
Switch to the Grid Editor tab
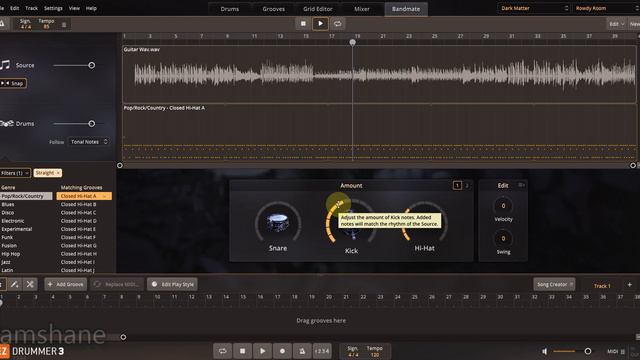(x=318, y=9)
